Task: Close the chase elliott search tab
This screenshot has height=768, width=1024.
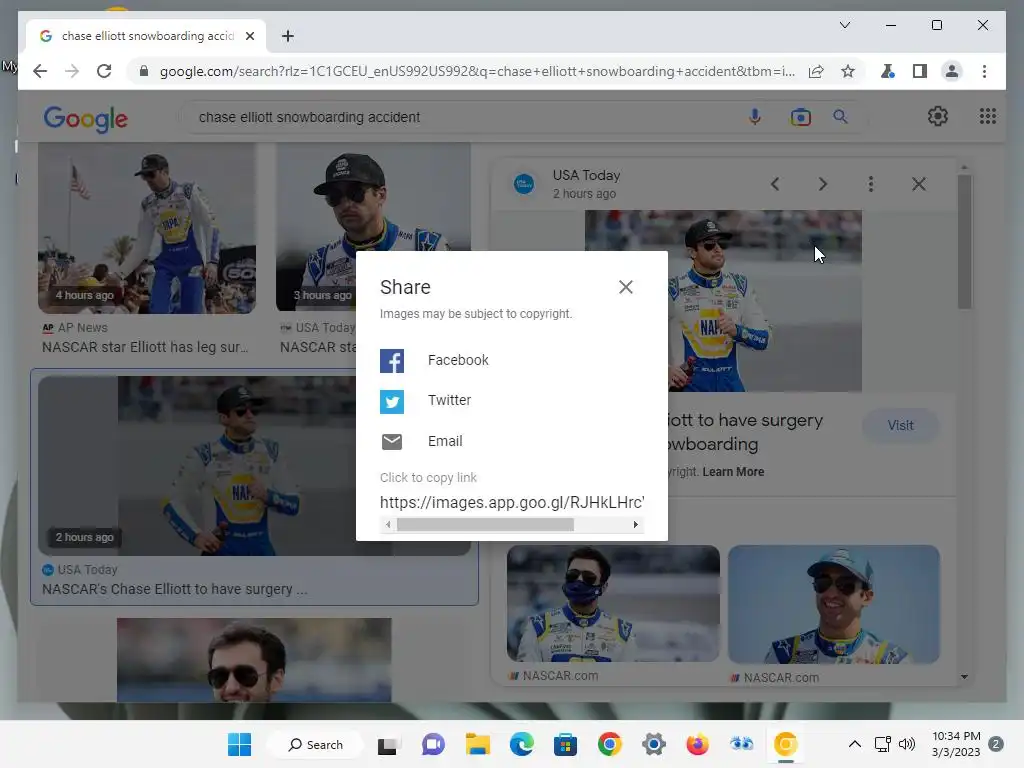Action: click(x=249, y=36)
